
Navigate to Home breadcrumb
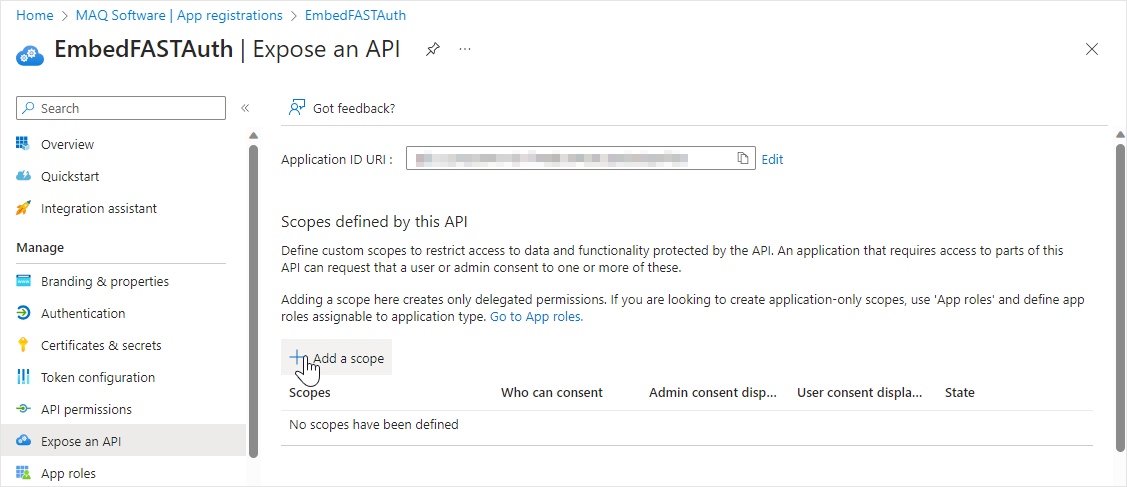35,16
